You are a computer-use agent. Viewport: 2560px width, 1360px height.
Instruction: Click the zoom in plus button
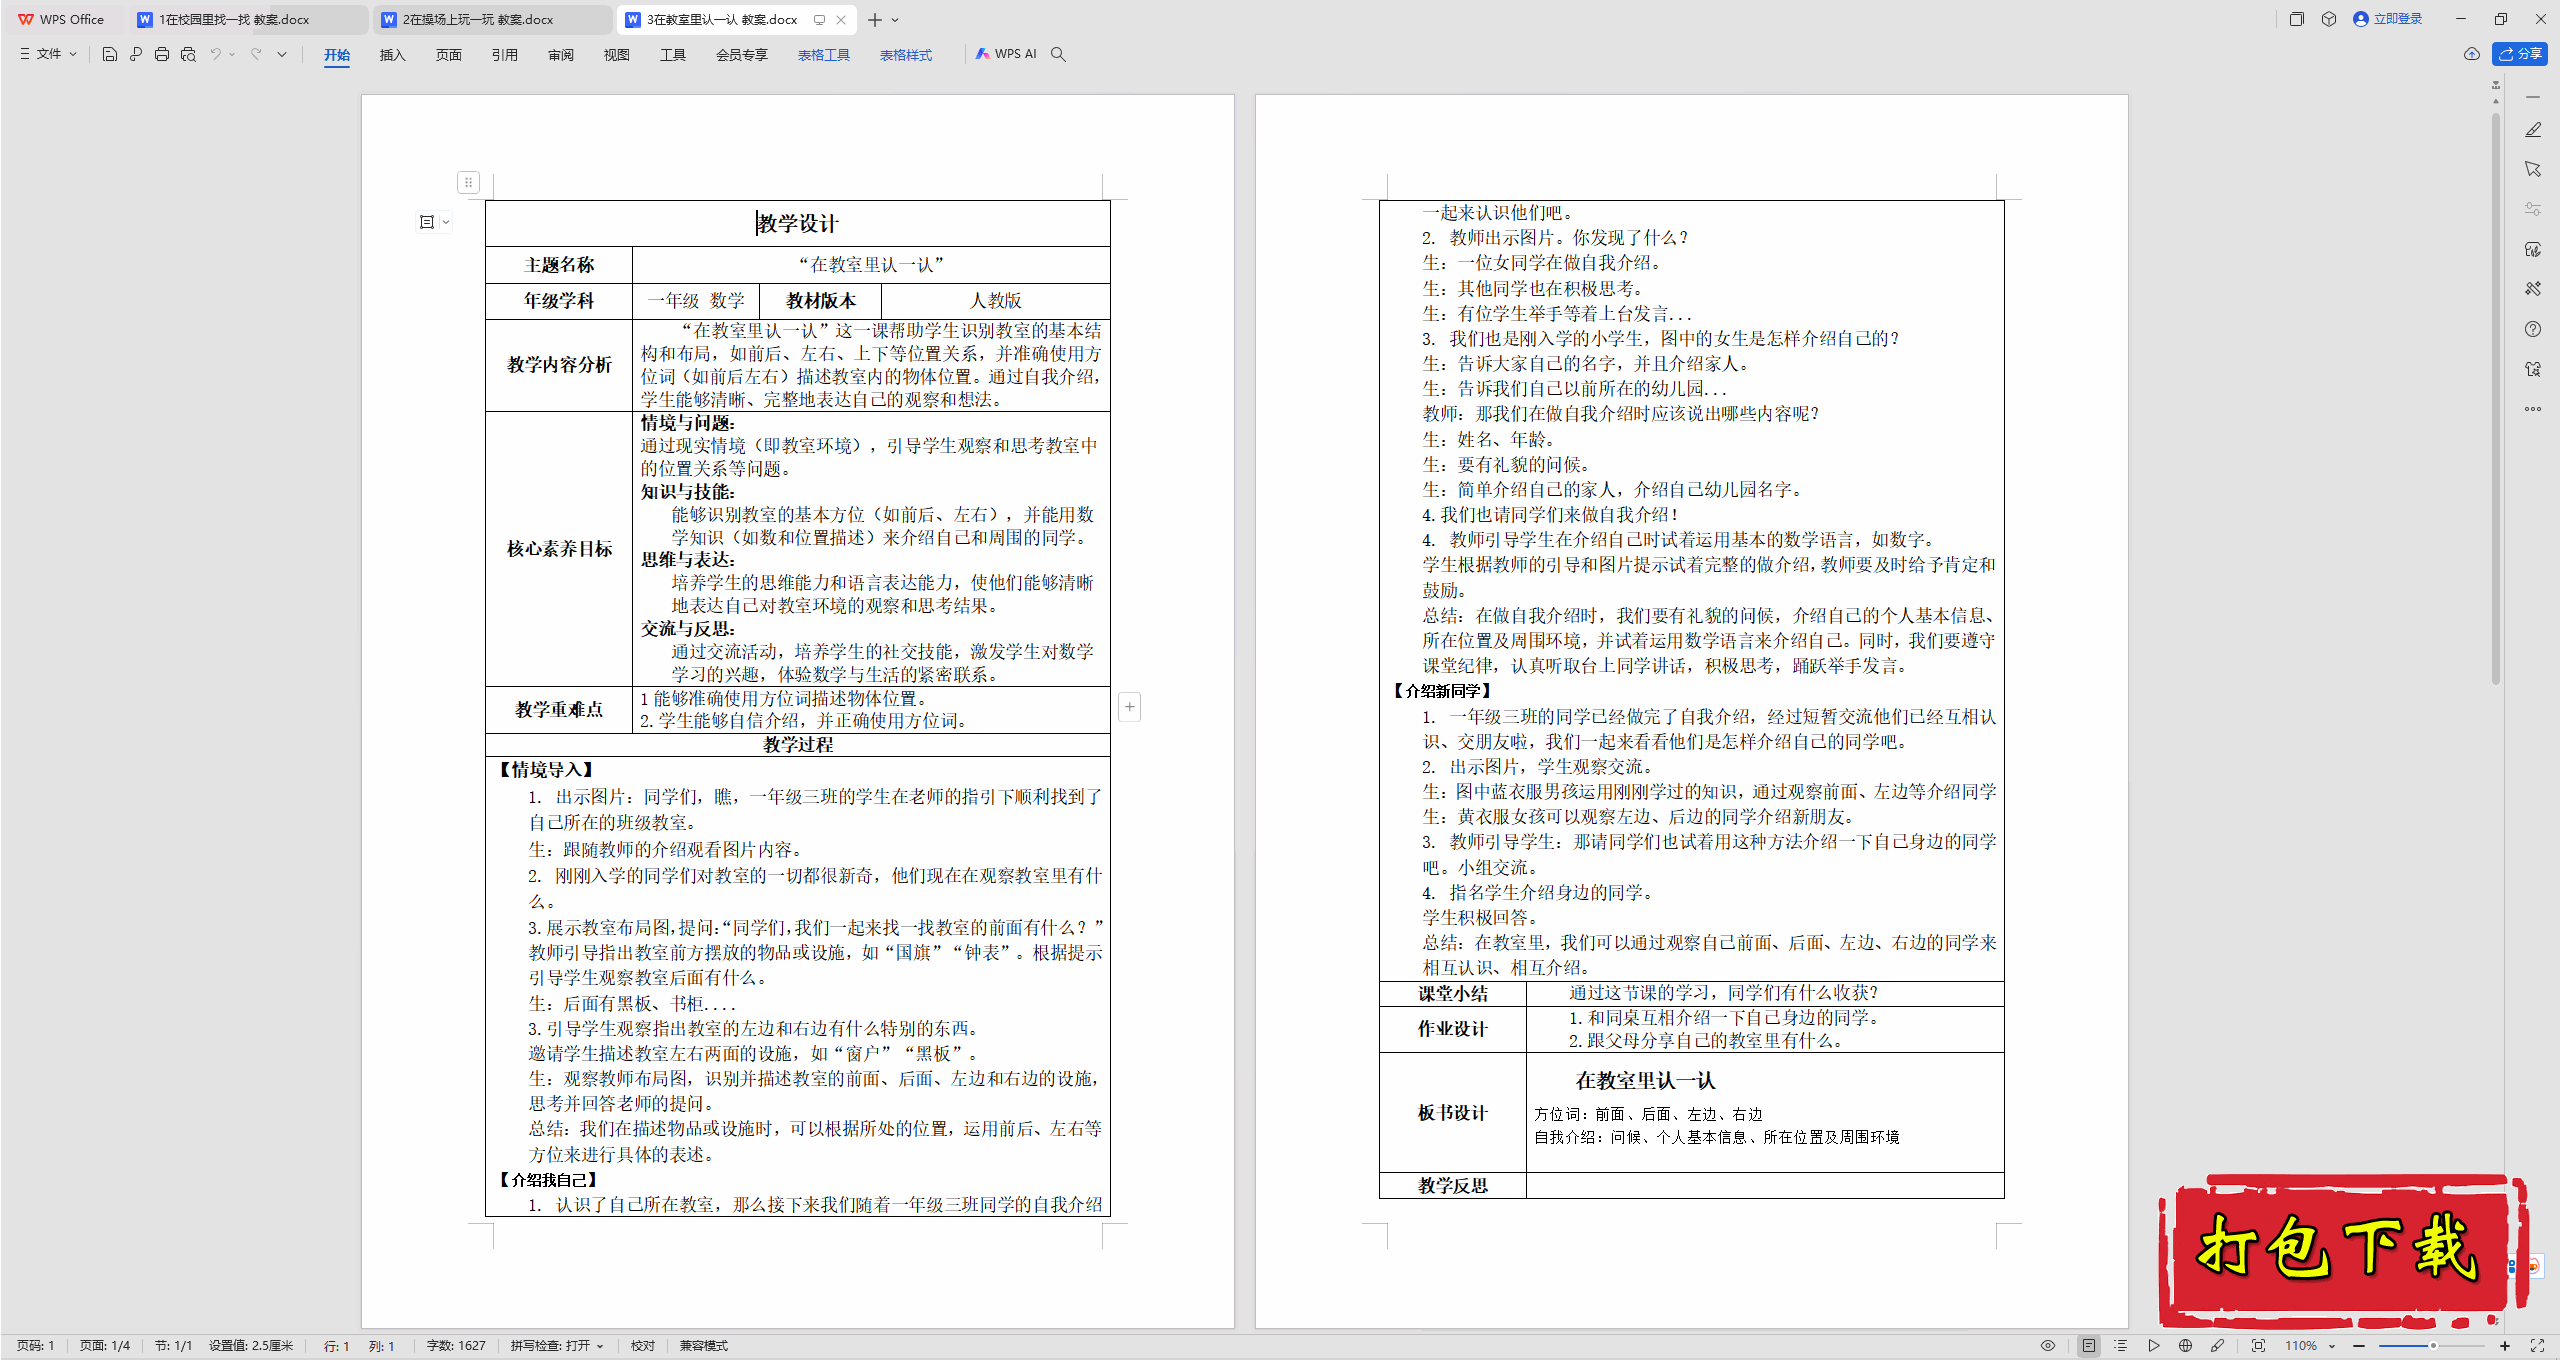point(2505,1346)
